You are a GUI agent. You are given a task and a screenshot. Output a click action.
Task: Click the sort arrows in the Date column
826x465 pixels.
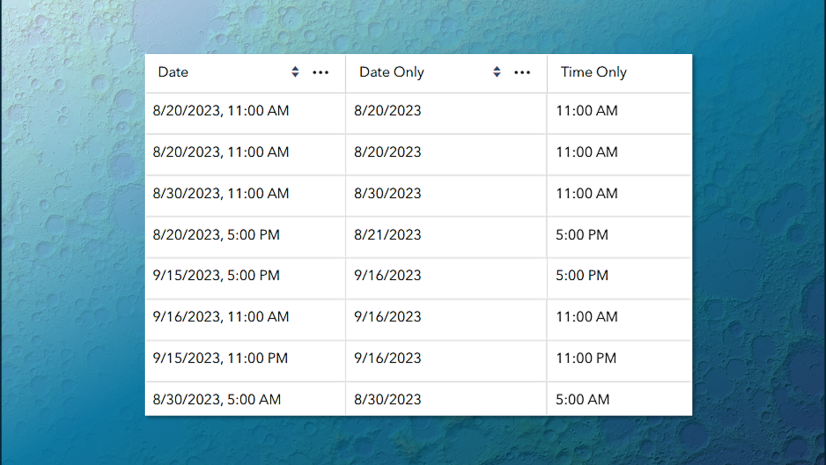click(x=295, y=72)
